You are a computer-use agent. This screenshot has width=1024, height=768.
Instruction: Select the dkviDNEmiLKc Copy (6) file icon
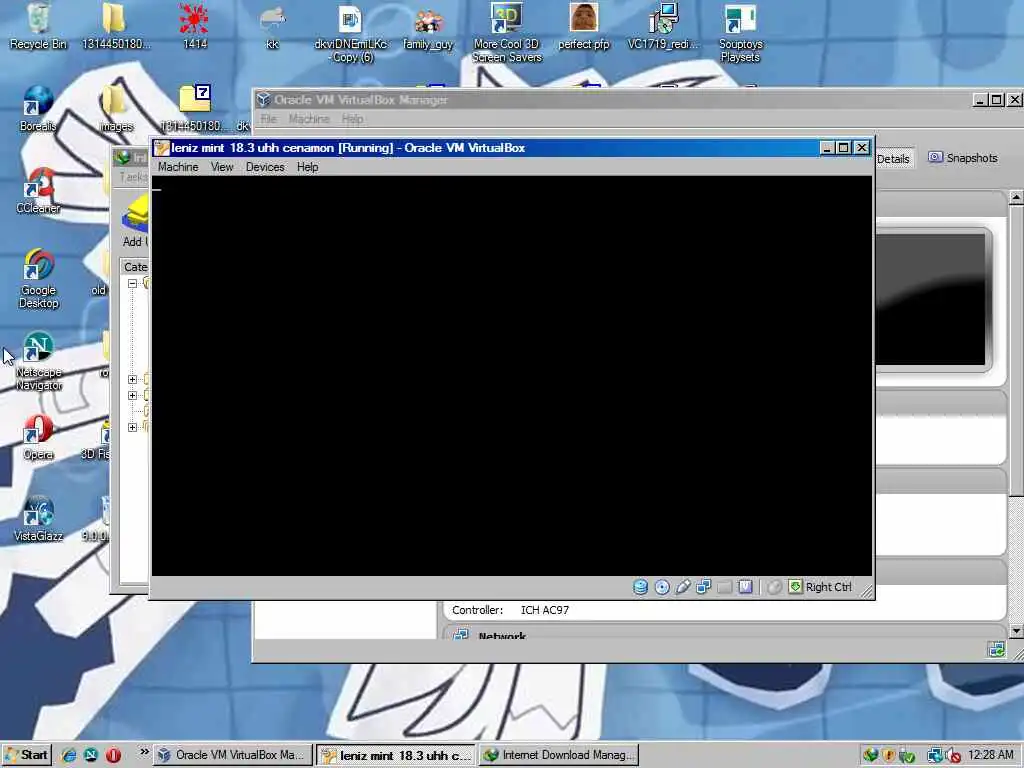351,33
